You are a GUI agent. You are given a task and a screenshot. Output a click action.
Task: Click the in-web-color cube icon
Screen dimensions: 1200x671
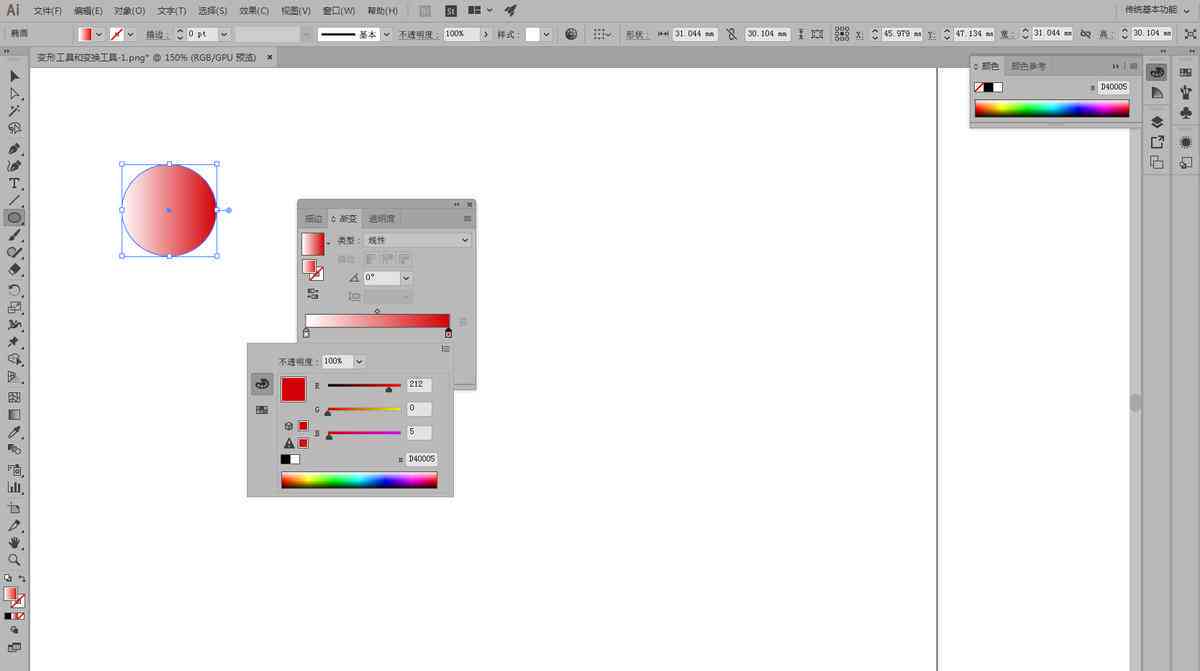point(289,426)
